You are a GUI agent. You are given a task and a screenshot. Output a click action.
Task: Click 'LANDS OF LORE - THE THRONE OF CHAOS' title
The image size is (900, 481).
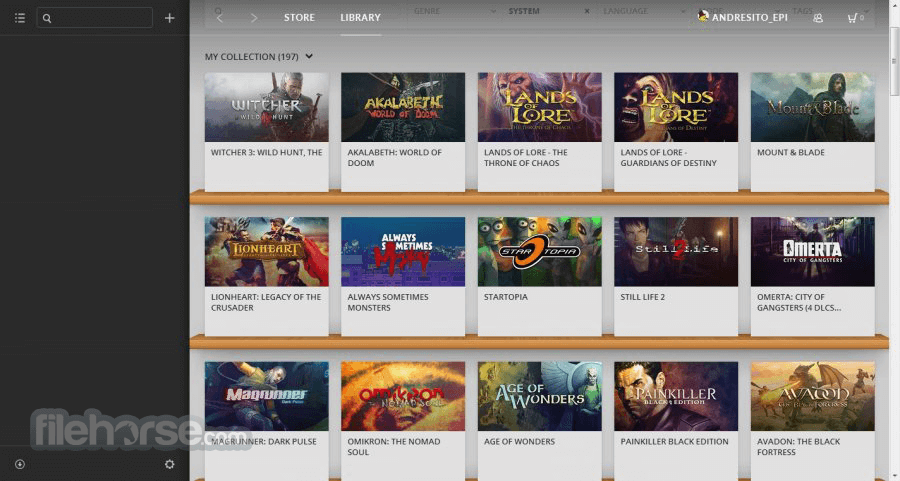pyautogui.click(x=525, y=158)
